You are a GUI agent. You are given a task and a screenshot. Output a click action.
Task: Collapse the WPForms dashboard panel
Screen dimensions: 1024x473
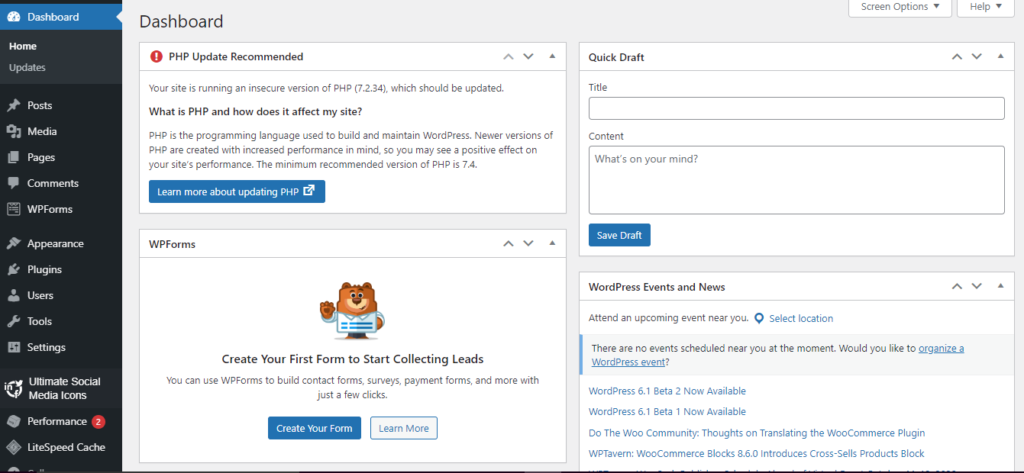552,243
